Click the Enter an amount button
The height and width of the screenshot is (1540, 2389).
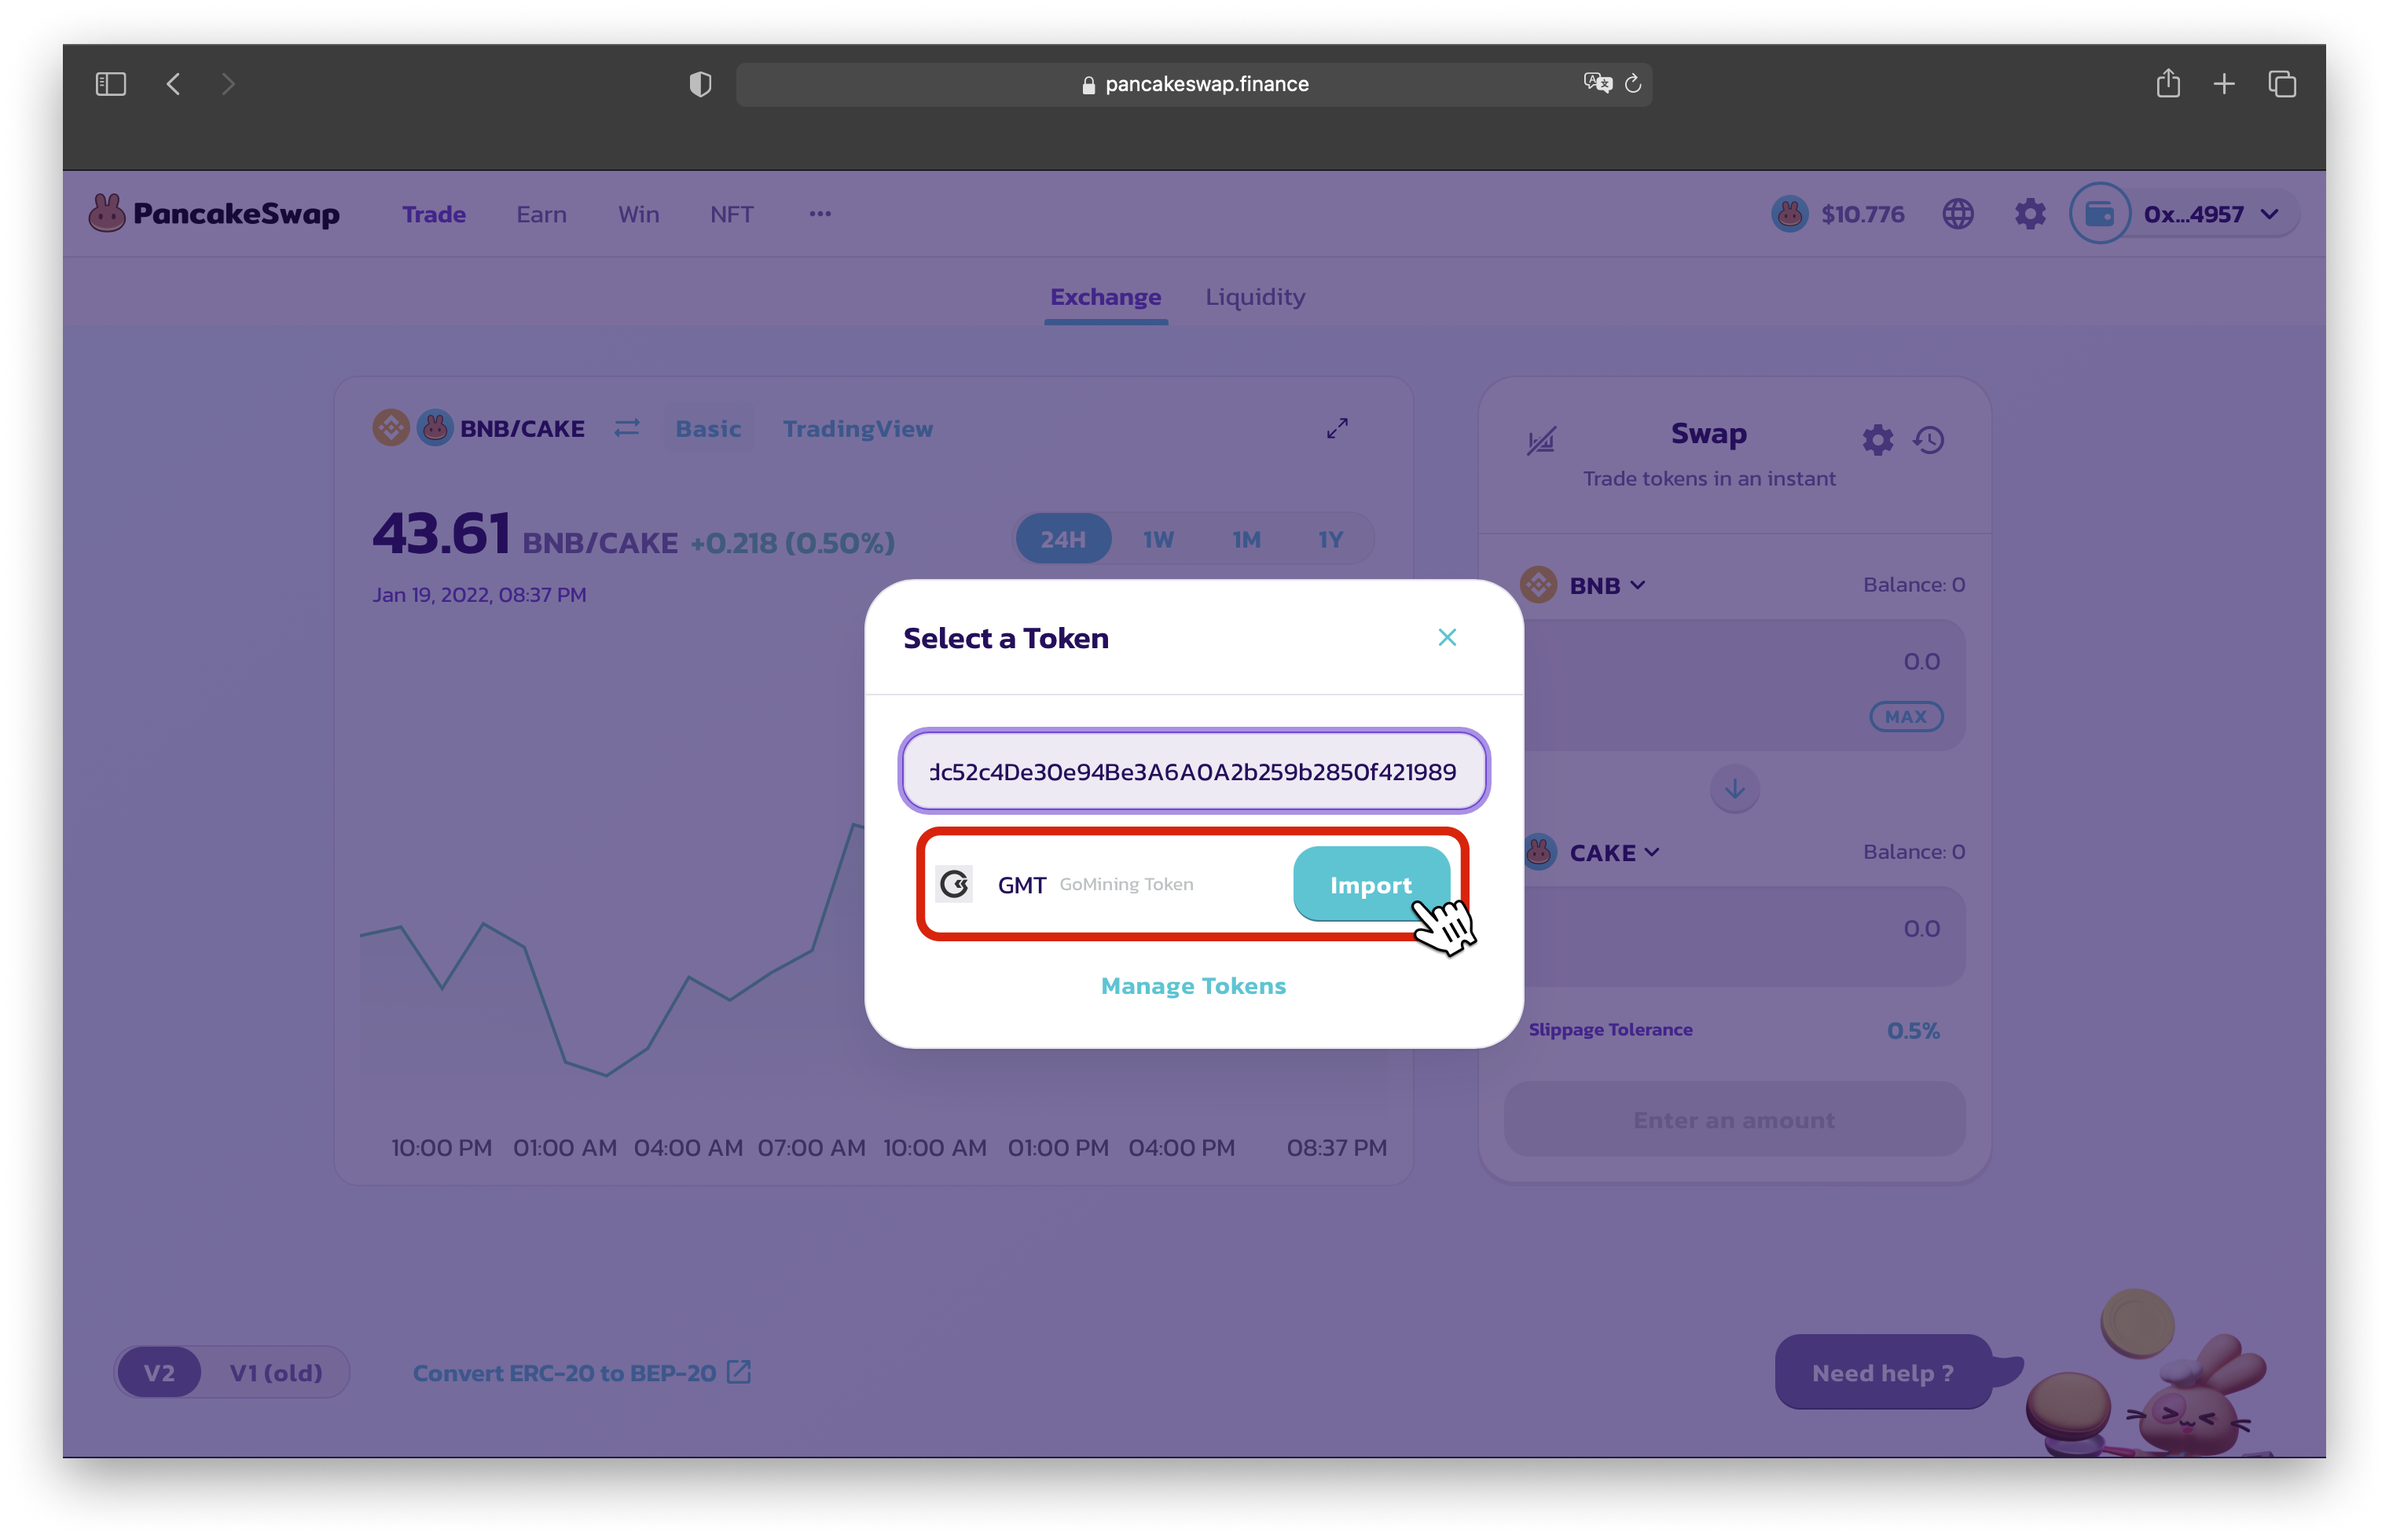1734,1120
